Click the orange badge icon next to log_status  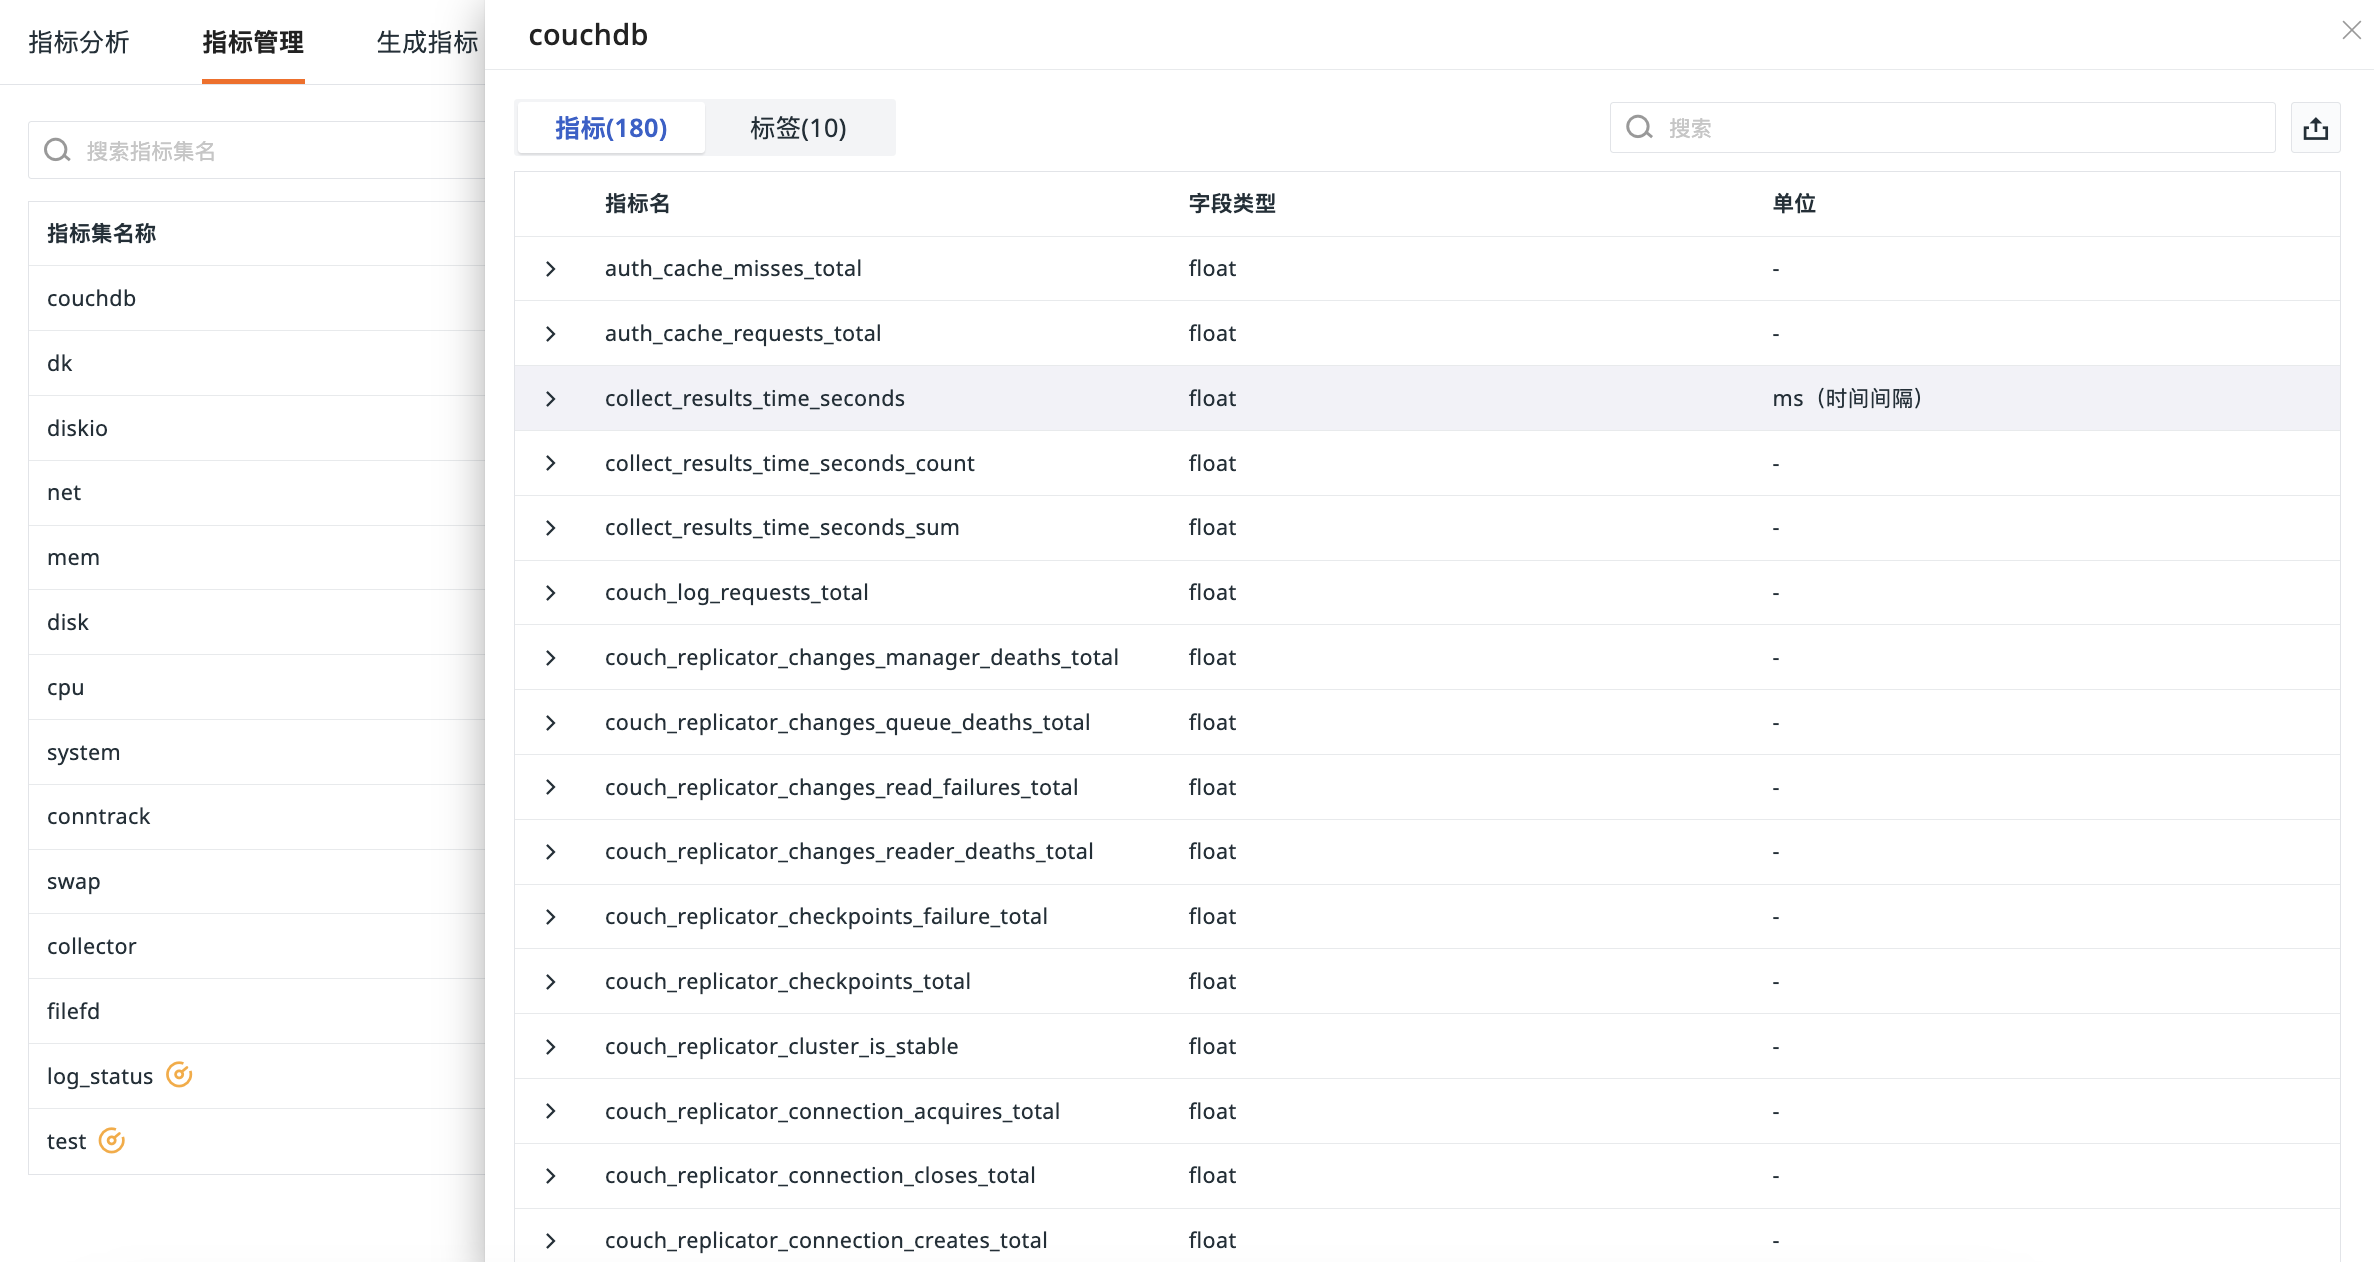(179, 1075)
